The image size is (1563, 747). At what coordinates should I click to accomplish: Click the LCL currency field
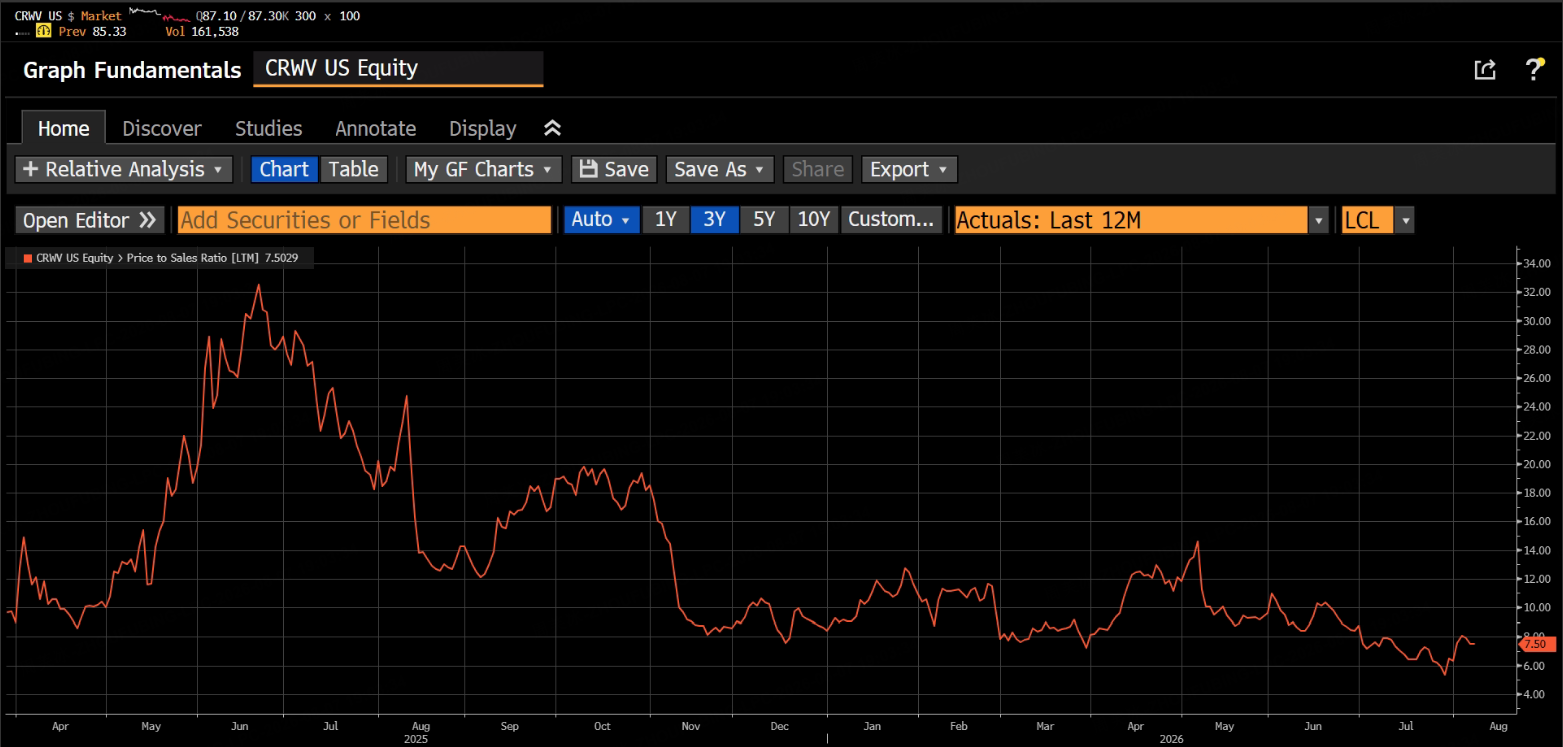coord(1367,220)
